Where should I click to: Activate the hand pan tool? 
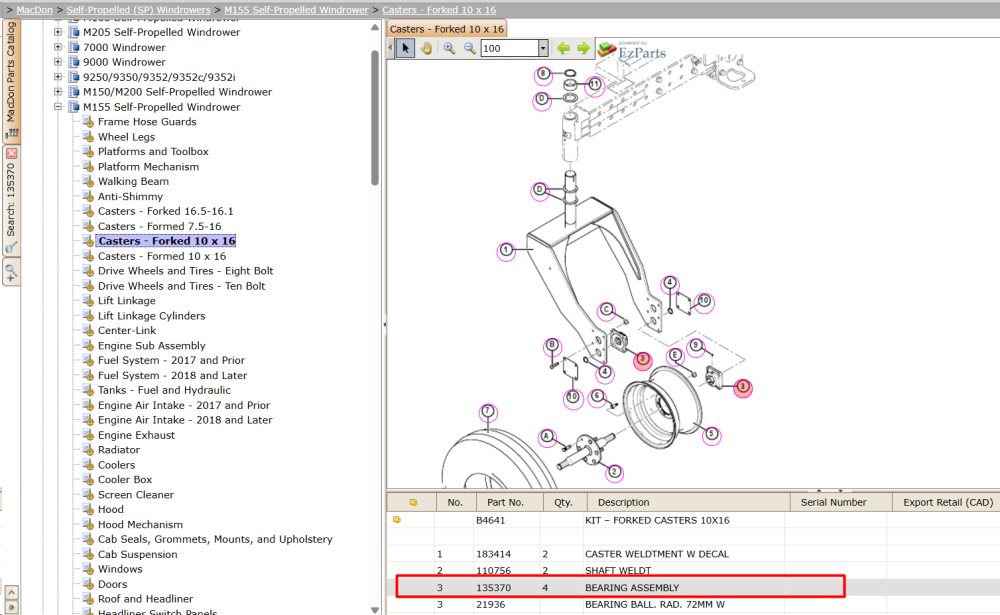[x=426, y=48]
